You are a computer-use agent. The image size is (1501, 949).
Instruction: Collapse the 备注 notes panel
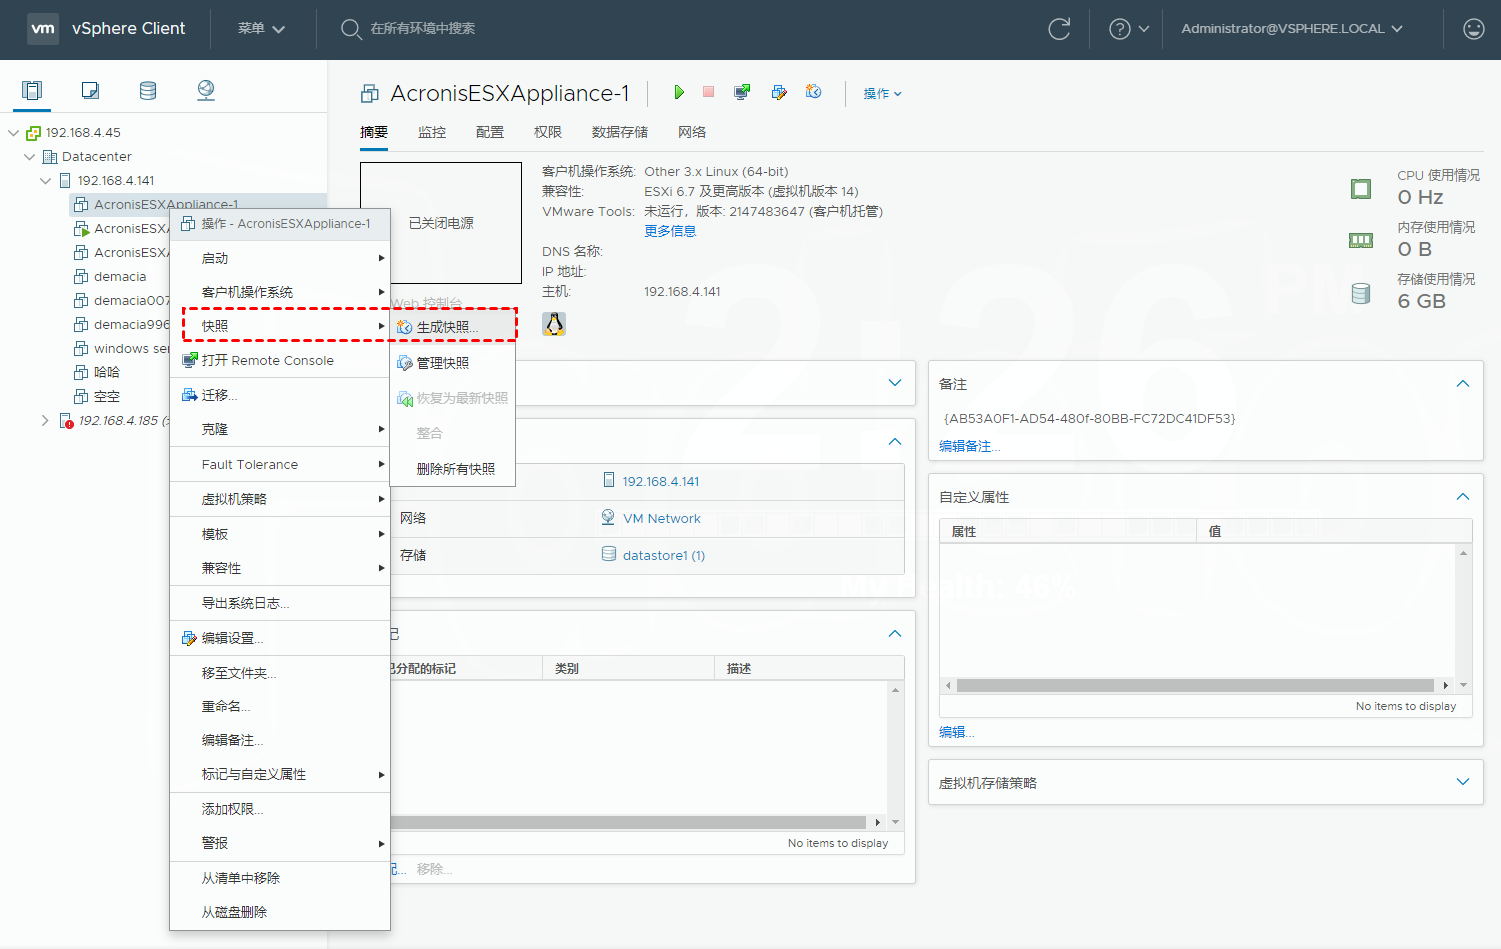(x=1462, y=384)
